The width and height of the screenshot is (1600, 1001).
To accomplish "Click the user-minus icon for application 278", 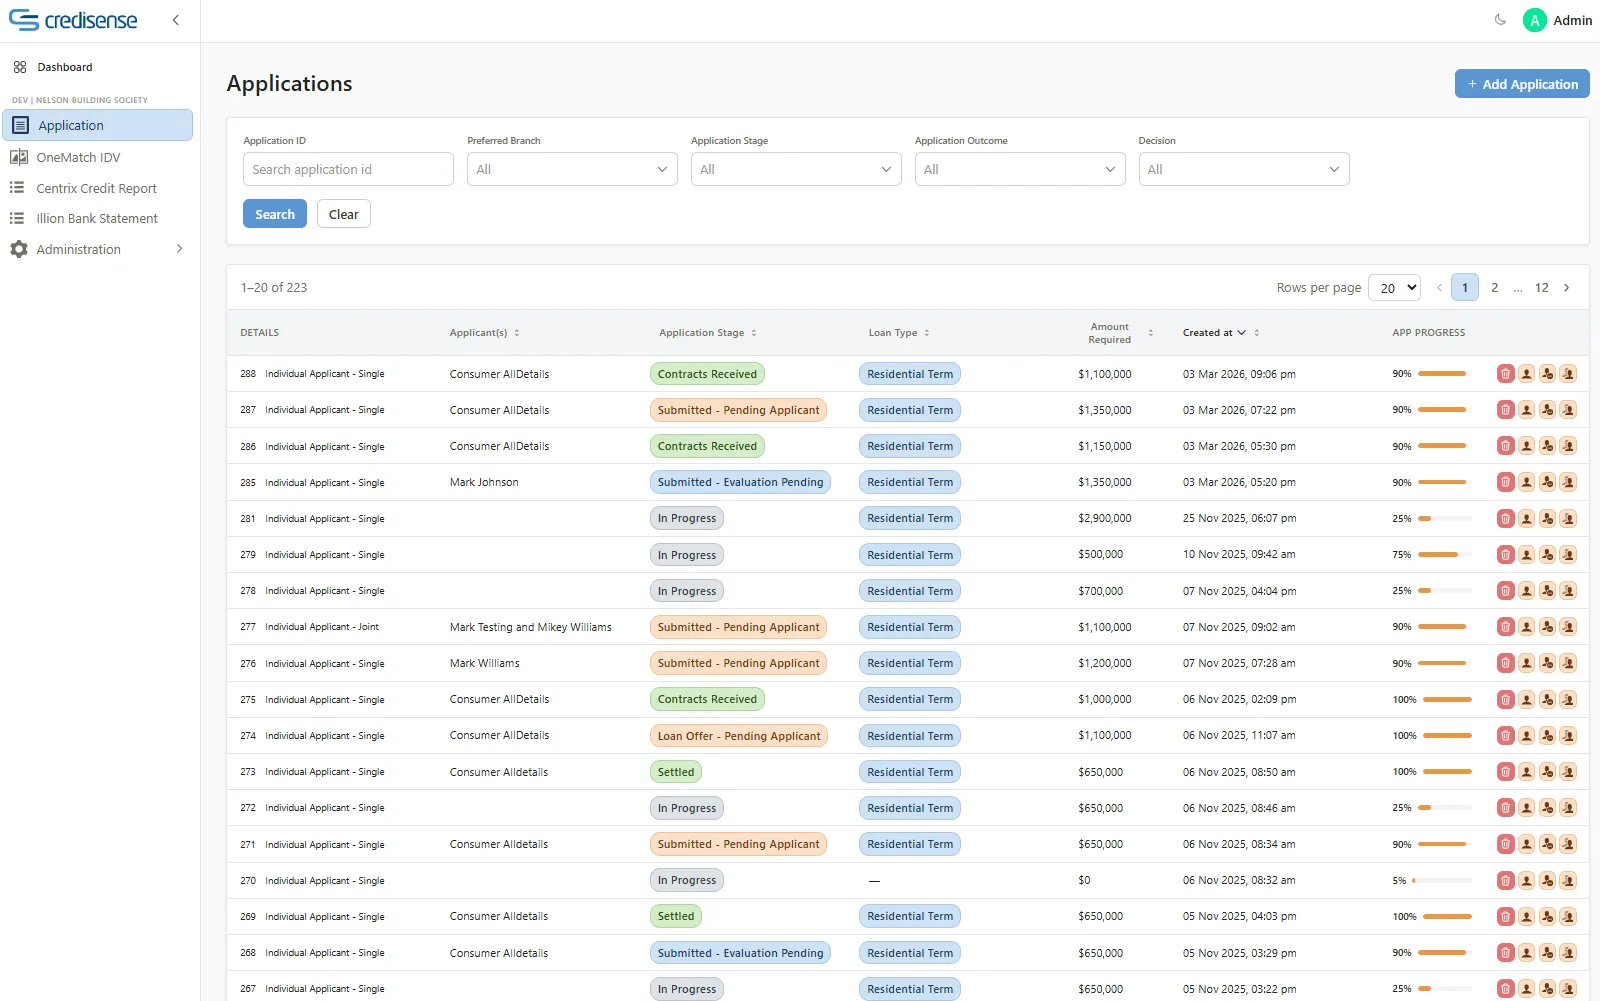I will coord(1547,591).
